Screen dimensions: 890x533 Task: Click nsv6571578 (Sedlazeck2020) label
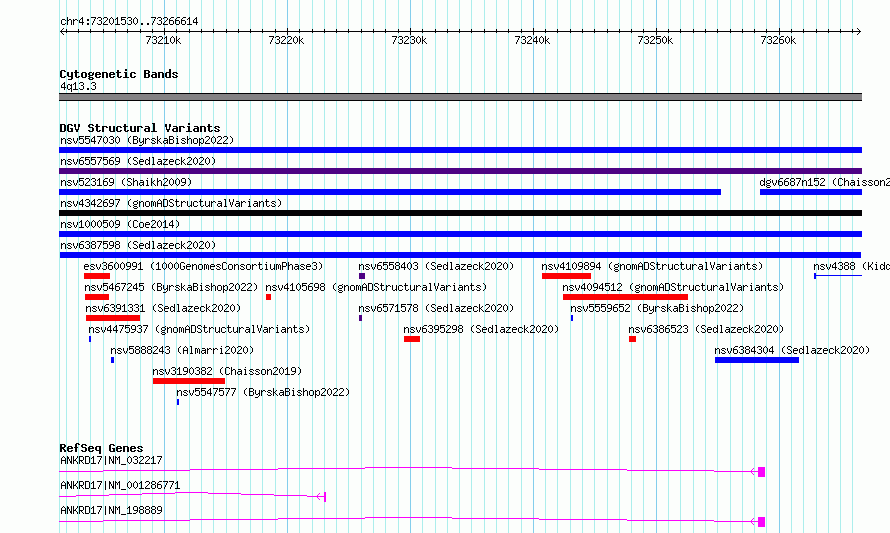tap(436, 308)
